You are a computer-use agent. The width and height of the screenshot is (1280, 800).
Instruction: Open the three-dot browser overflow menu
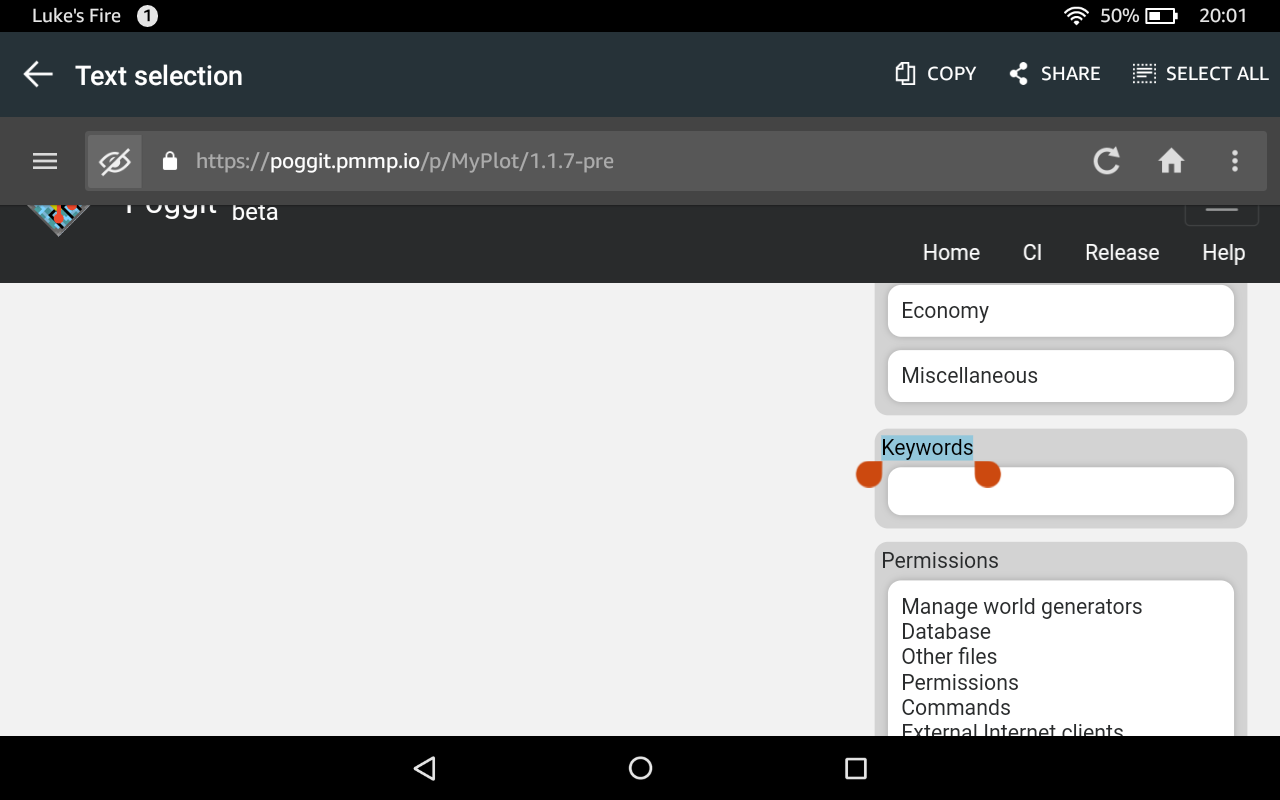coord(1235,161)
